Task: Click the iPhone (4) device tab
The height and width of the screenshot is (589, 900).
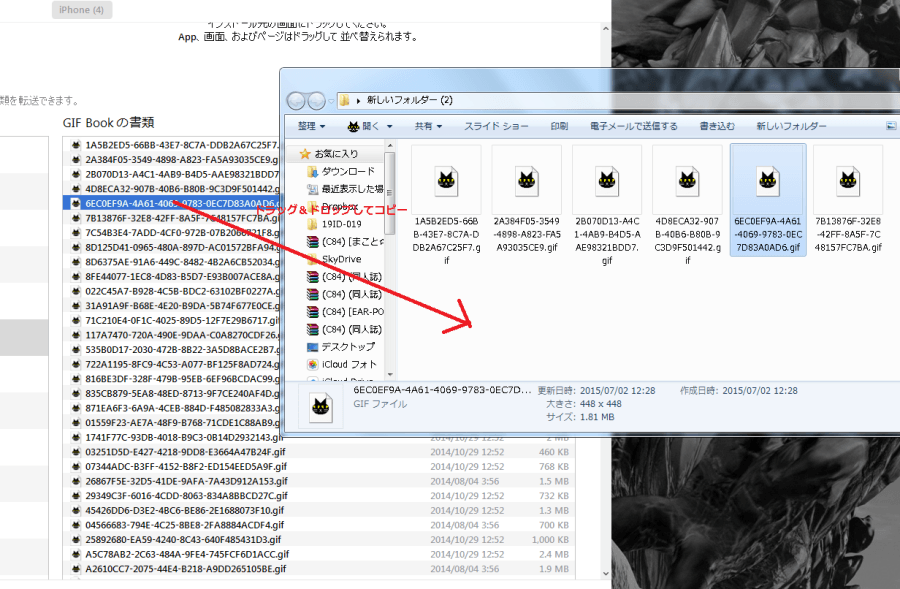Action: pyautogui.click(x=82, y=10)
